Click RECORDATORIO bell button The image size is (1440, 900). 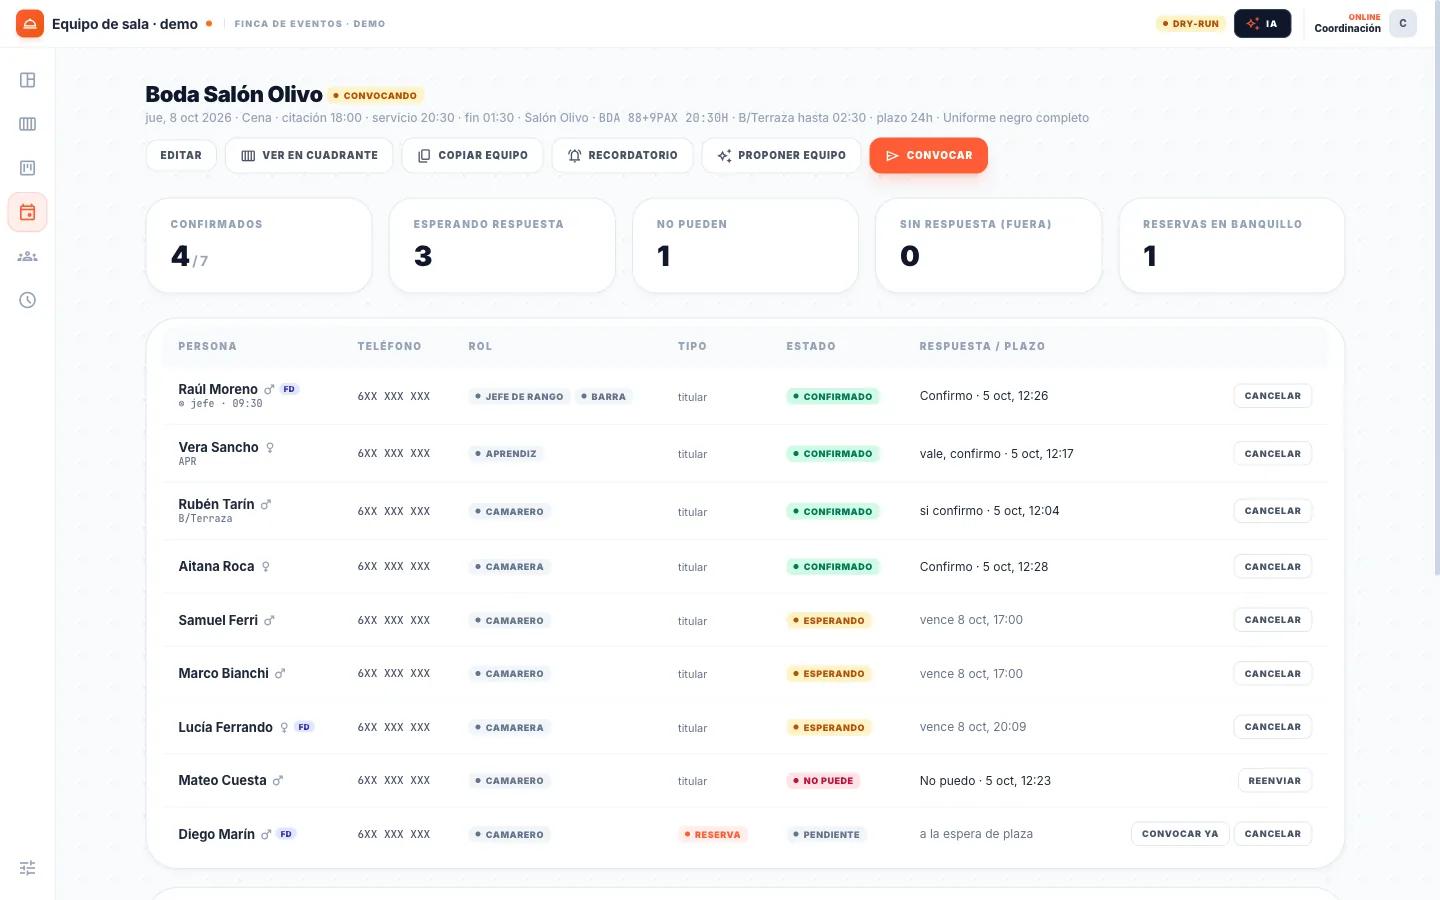622,155
